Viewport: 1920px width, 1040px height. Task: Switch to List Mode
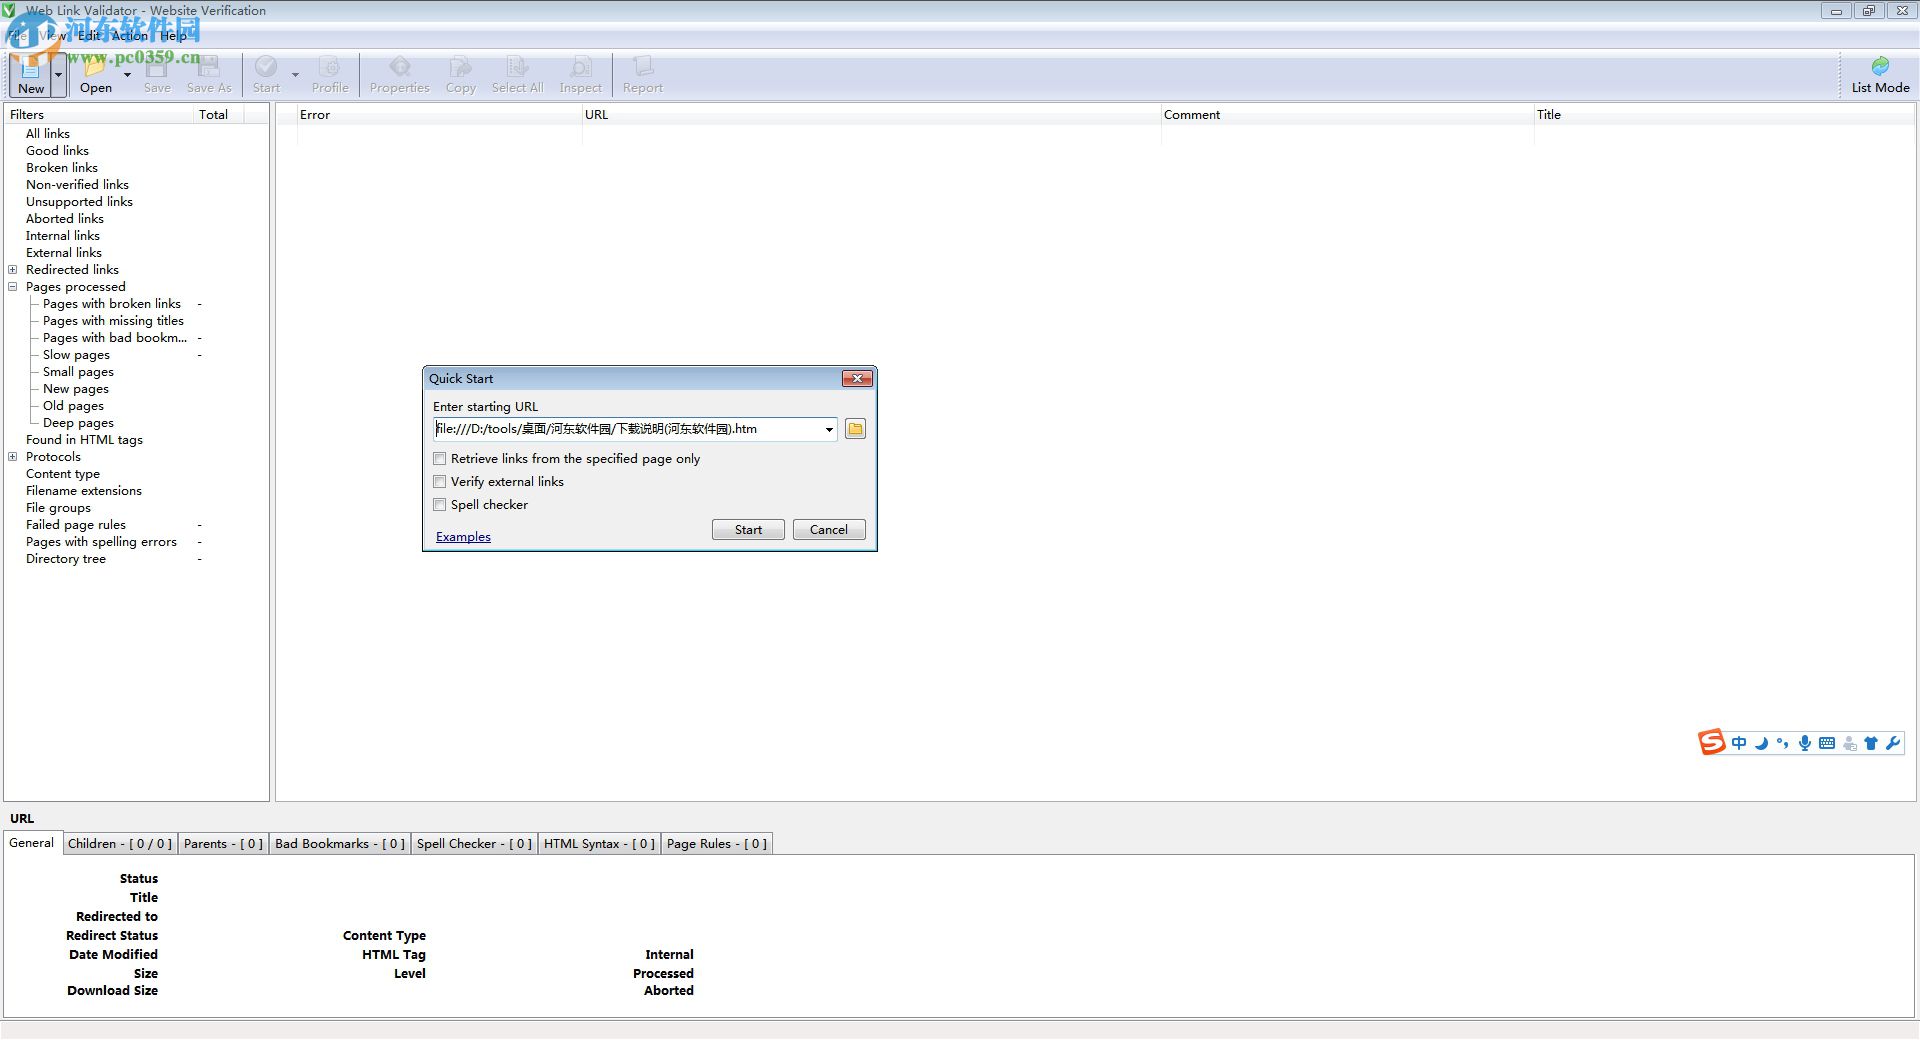[x=1878, y=73]
